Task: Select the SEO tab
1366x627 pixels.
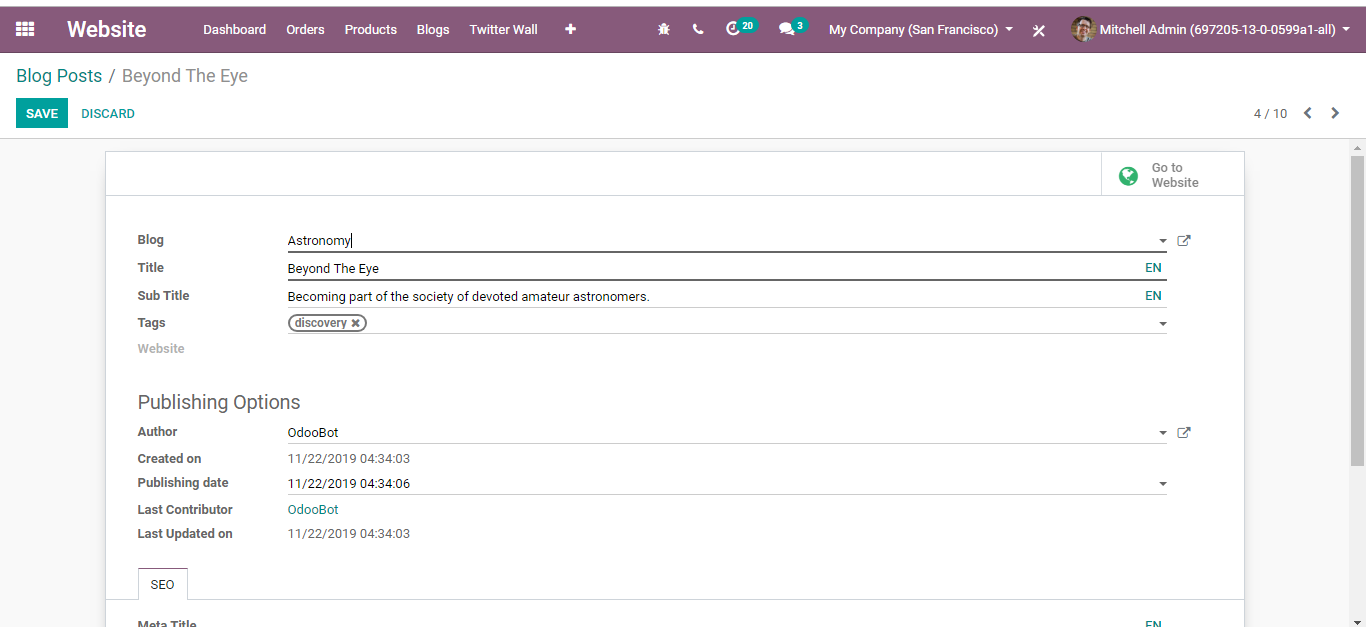Action: [162, 585]
